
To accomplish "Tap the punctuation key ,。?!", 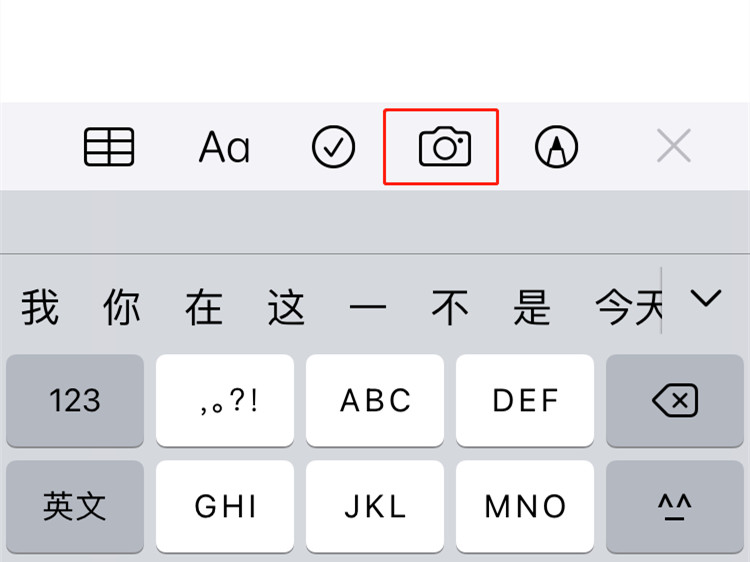I will (x=225, y=400).
